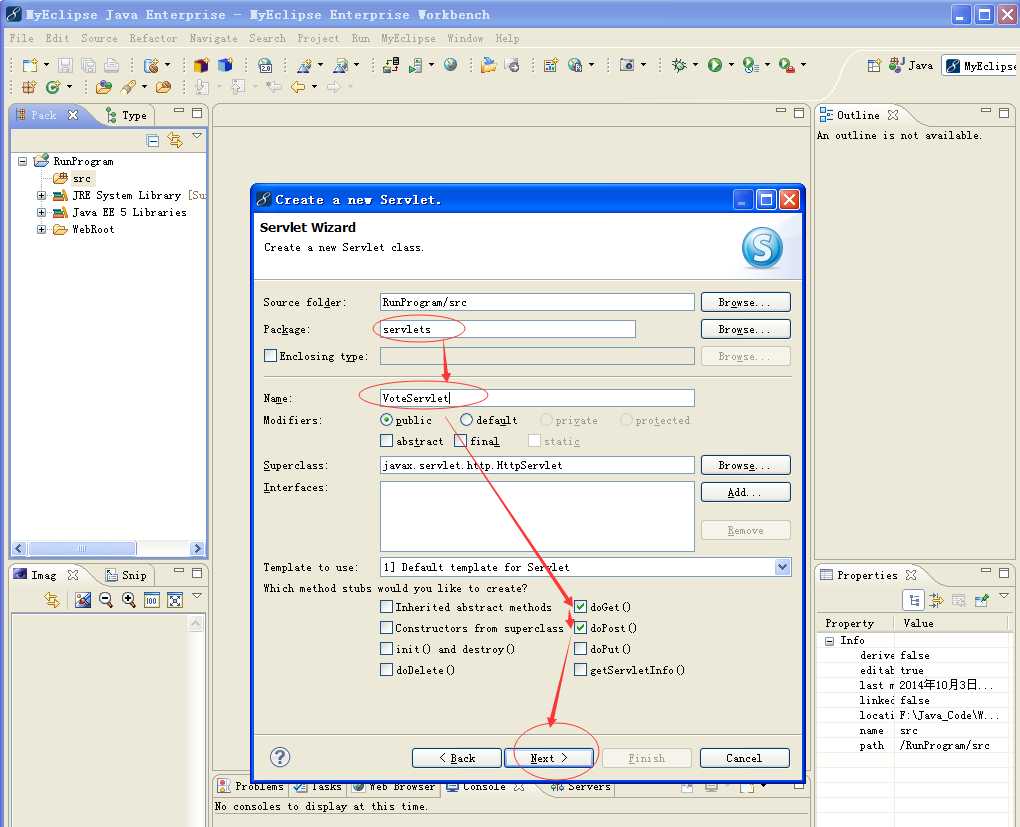
Task: Click Collapse All in Package Explorer
Action: (153, 140)
